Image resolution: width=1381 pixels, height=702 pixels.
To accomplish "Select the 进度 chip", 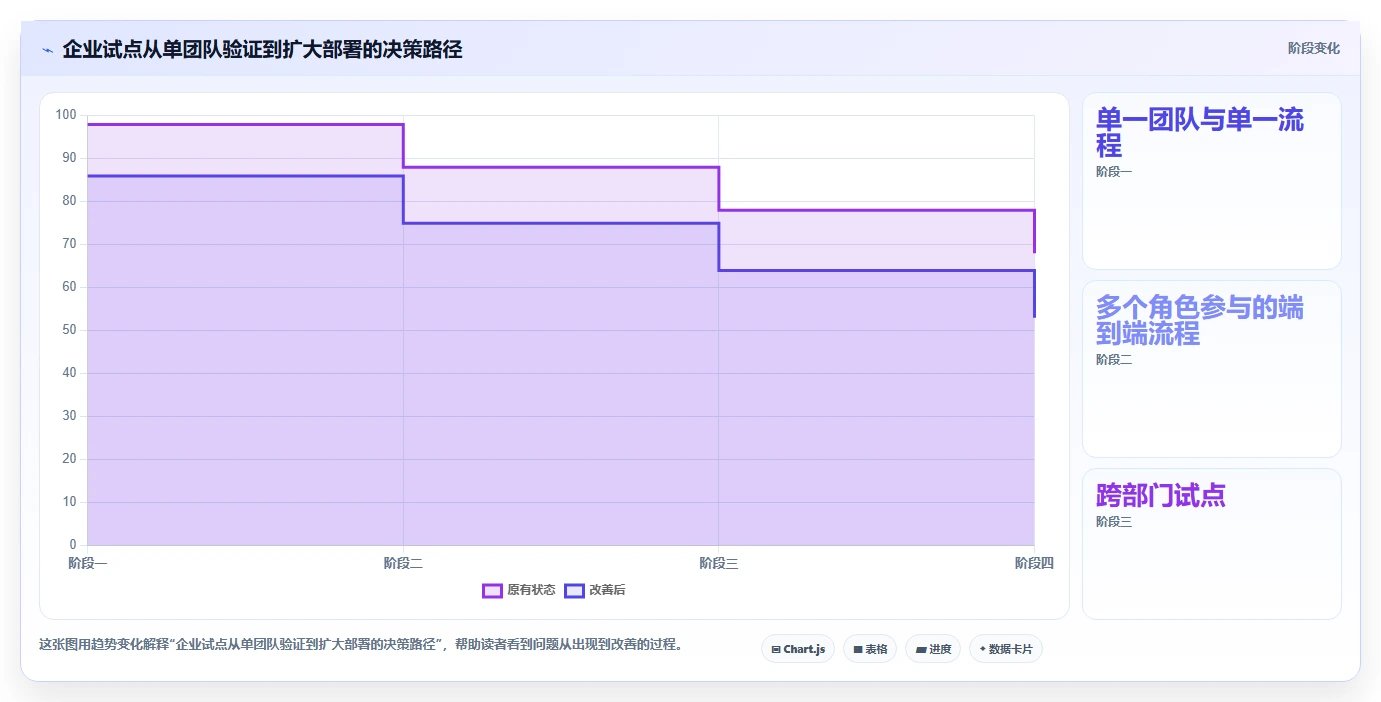I will pyautogui.click(x=933, y=649).
